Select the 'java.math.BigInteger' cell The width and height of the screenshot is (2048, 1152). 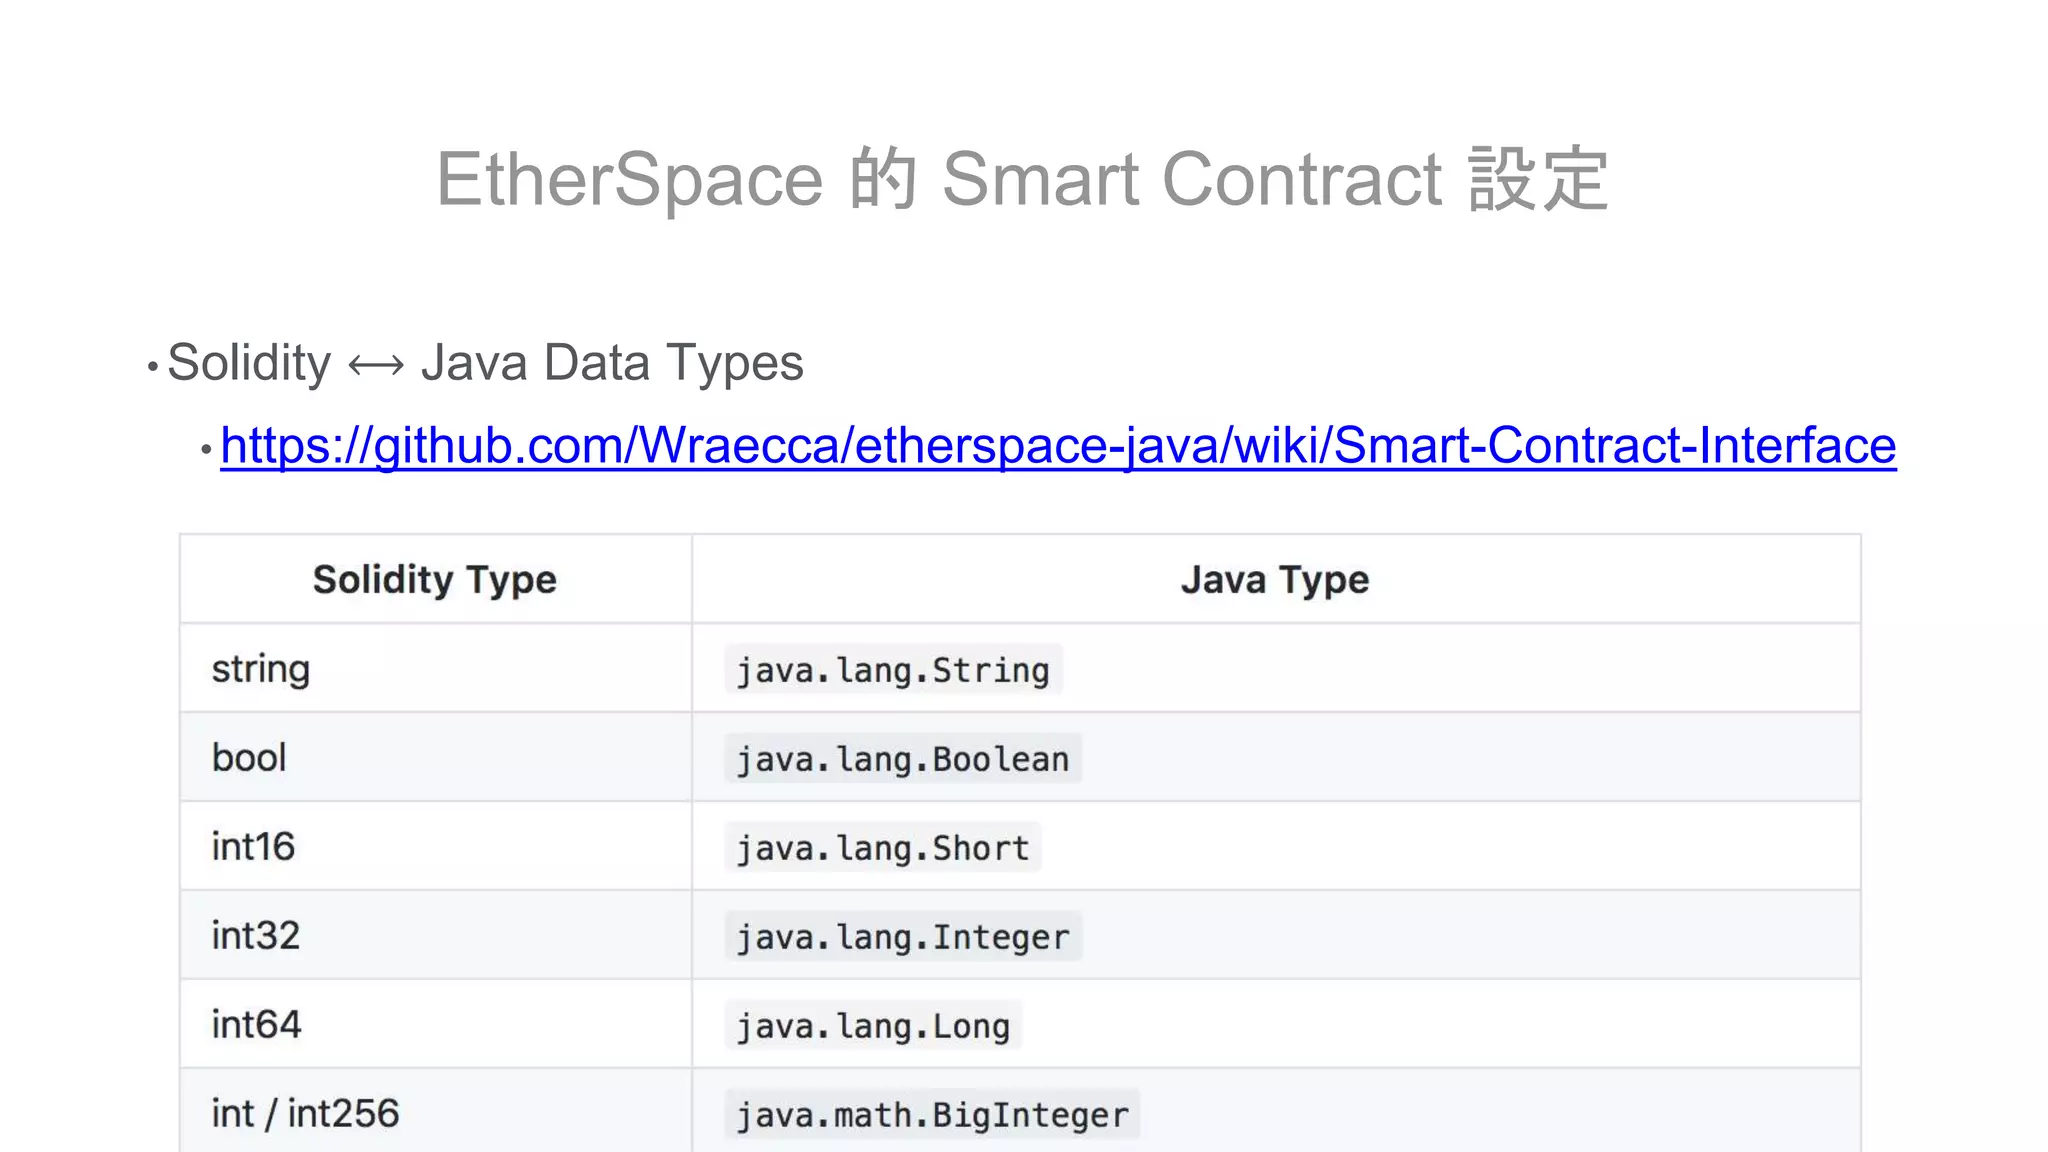coord(1275,1111)
